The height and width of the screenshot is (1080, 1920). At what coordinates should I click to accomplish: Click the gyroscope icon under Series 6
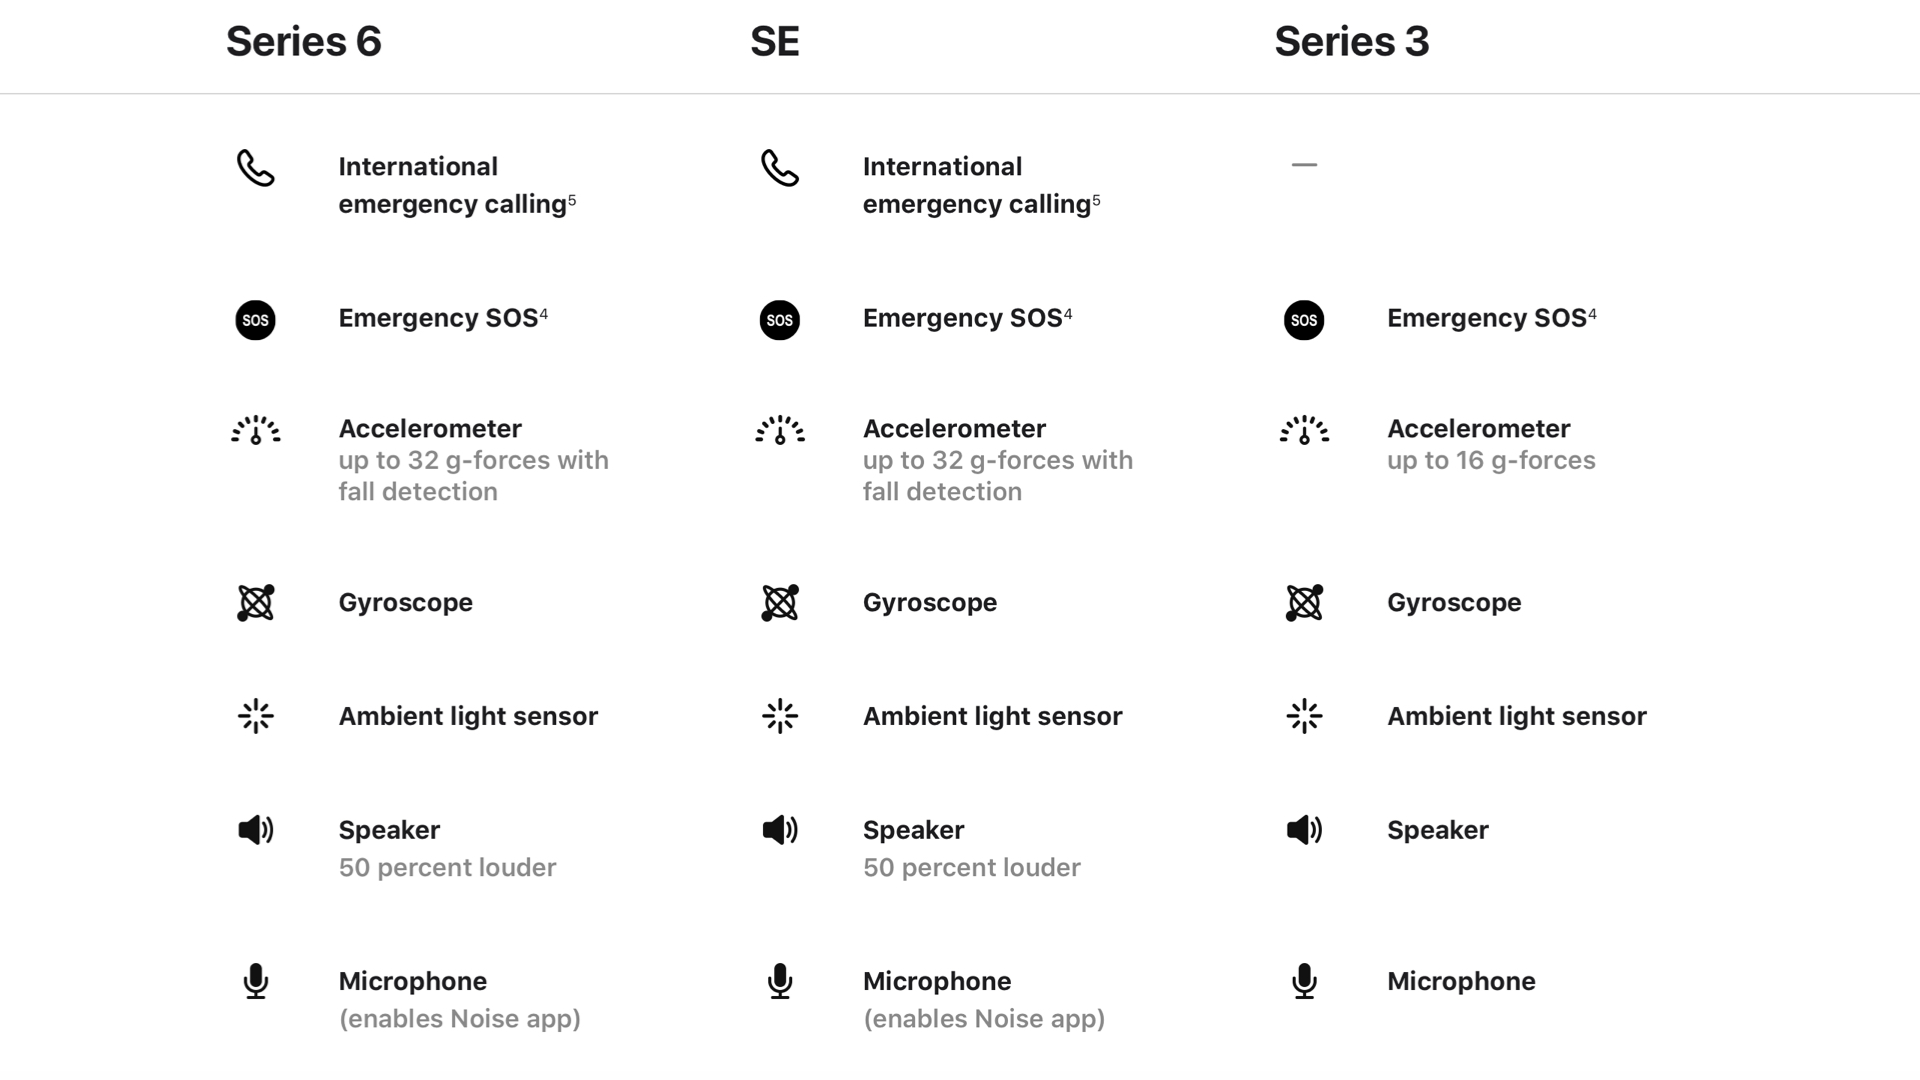[255, 603]
